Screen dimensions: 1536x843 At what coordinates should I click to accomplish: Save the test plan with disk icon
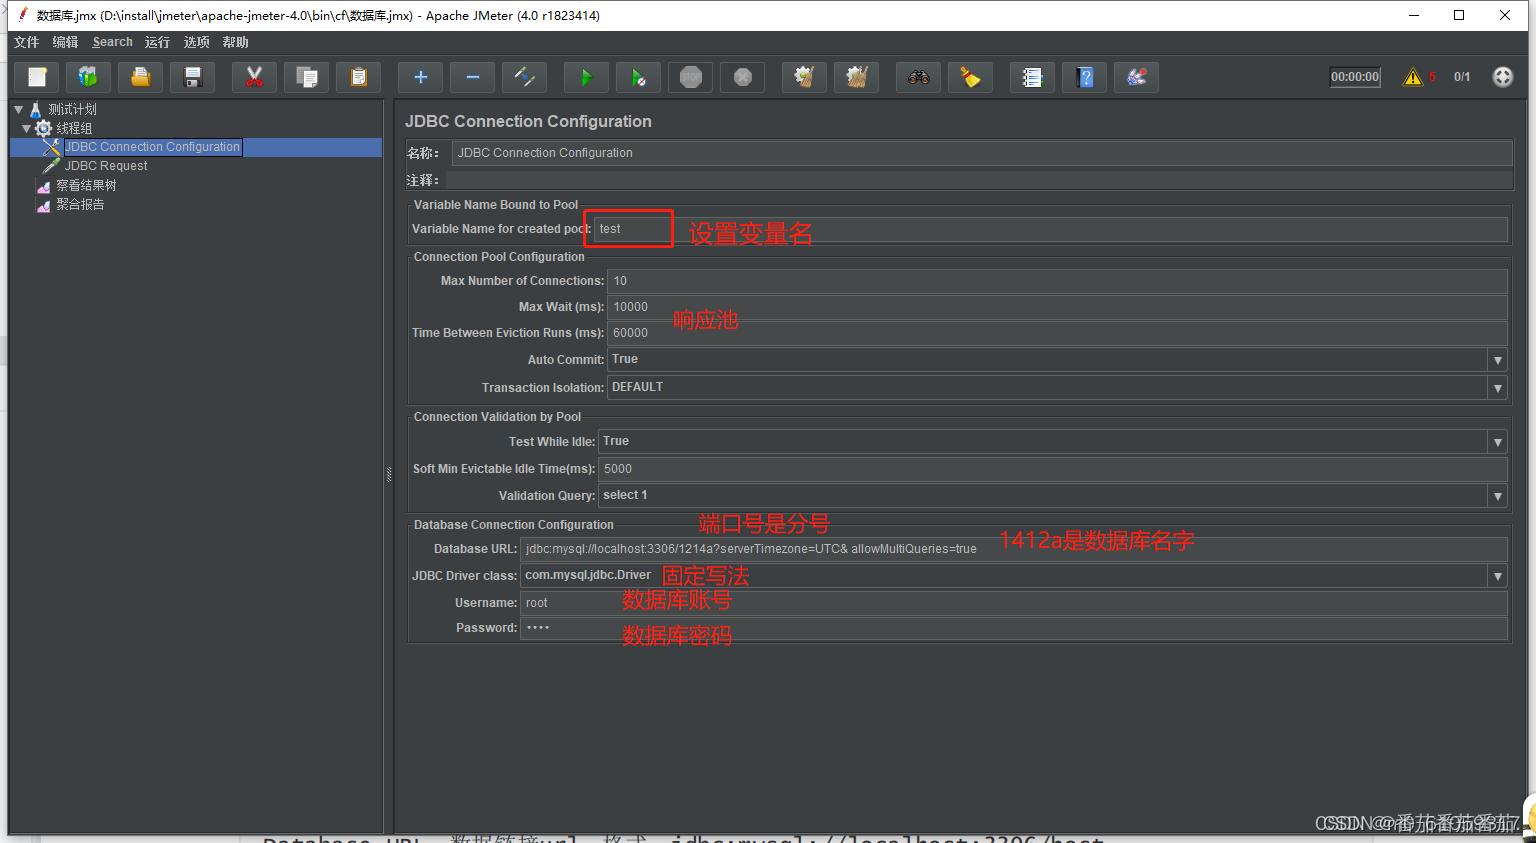[x=193, y=77]
